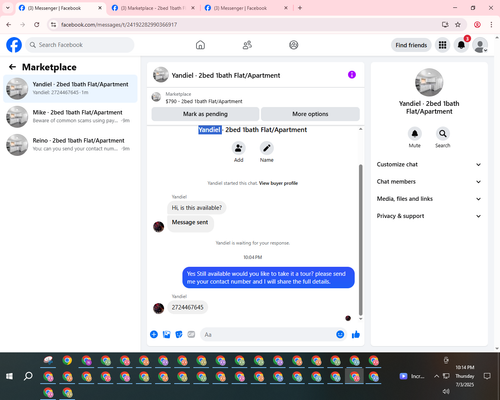
Task: Attach a file with the photo icon
Action: click(166, 334)
